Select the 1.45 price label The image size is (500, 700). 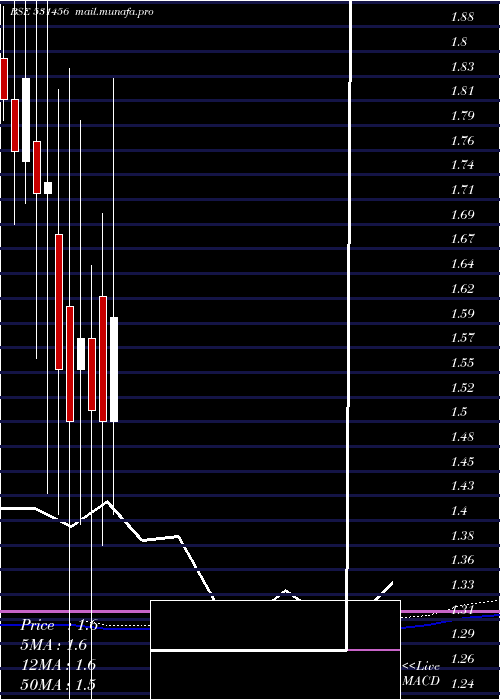[462, 461]
